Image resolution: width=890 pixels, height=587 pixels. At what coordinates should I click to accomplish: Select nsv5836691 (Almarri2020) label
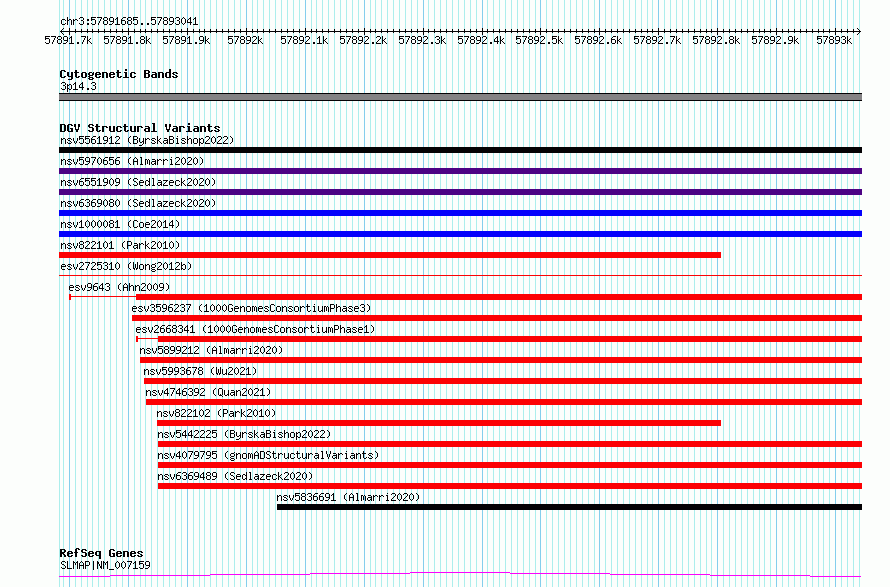[x=349, y=497]
